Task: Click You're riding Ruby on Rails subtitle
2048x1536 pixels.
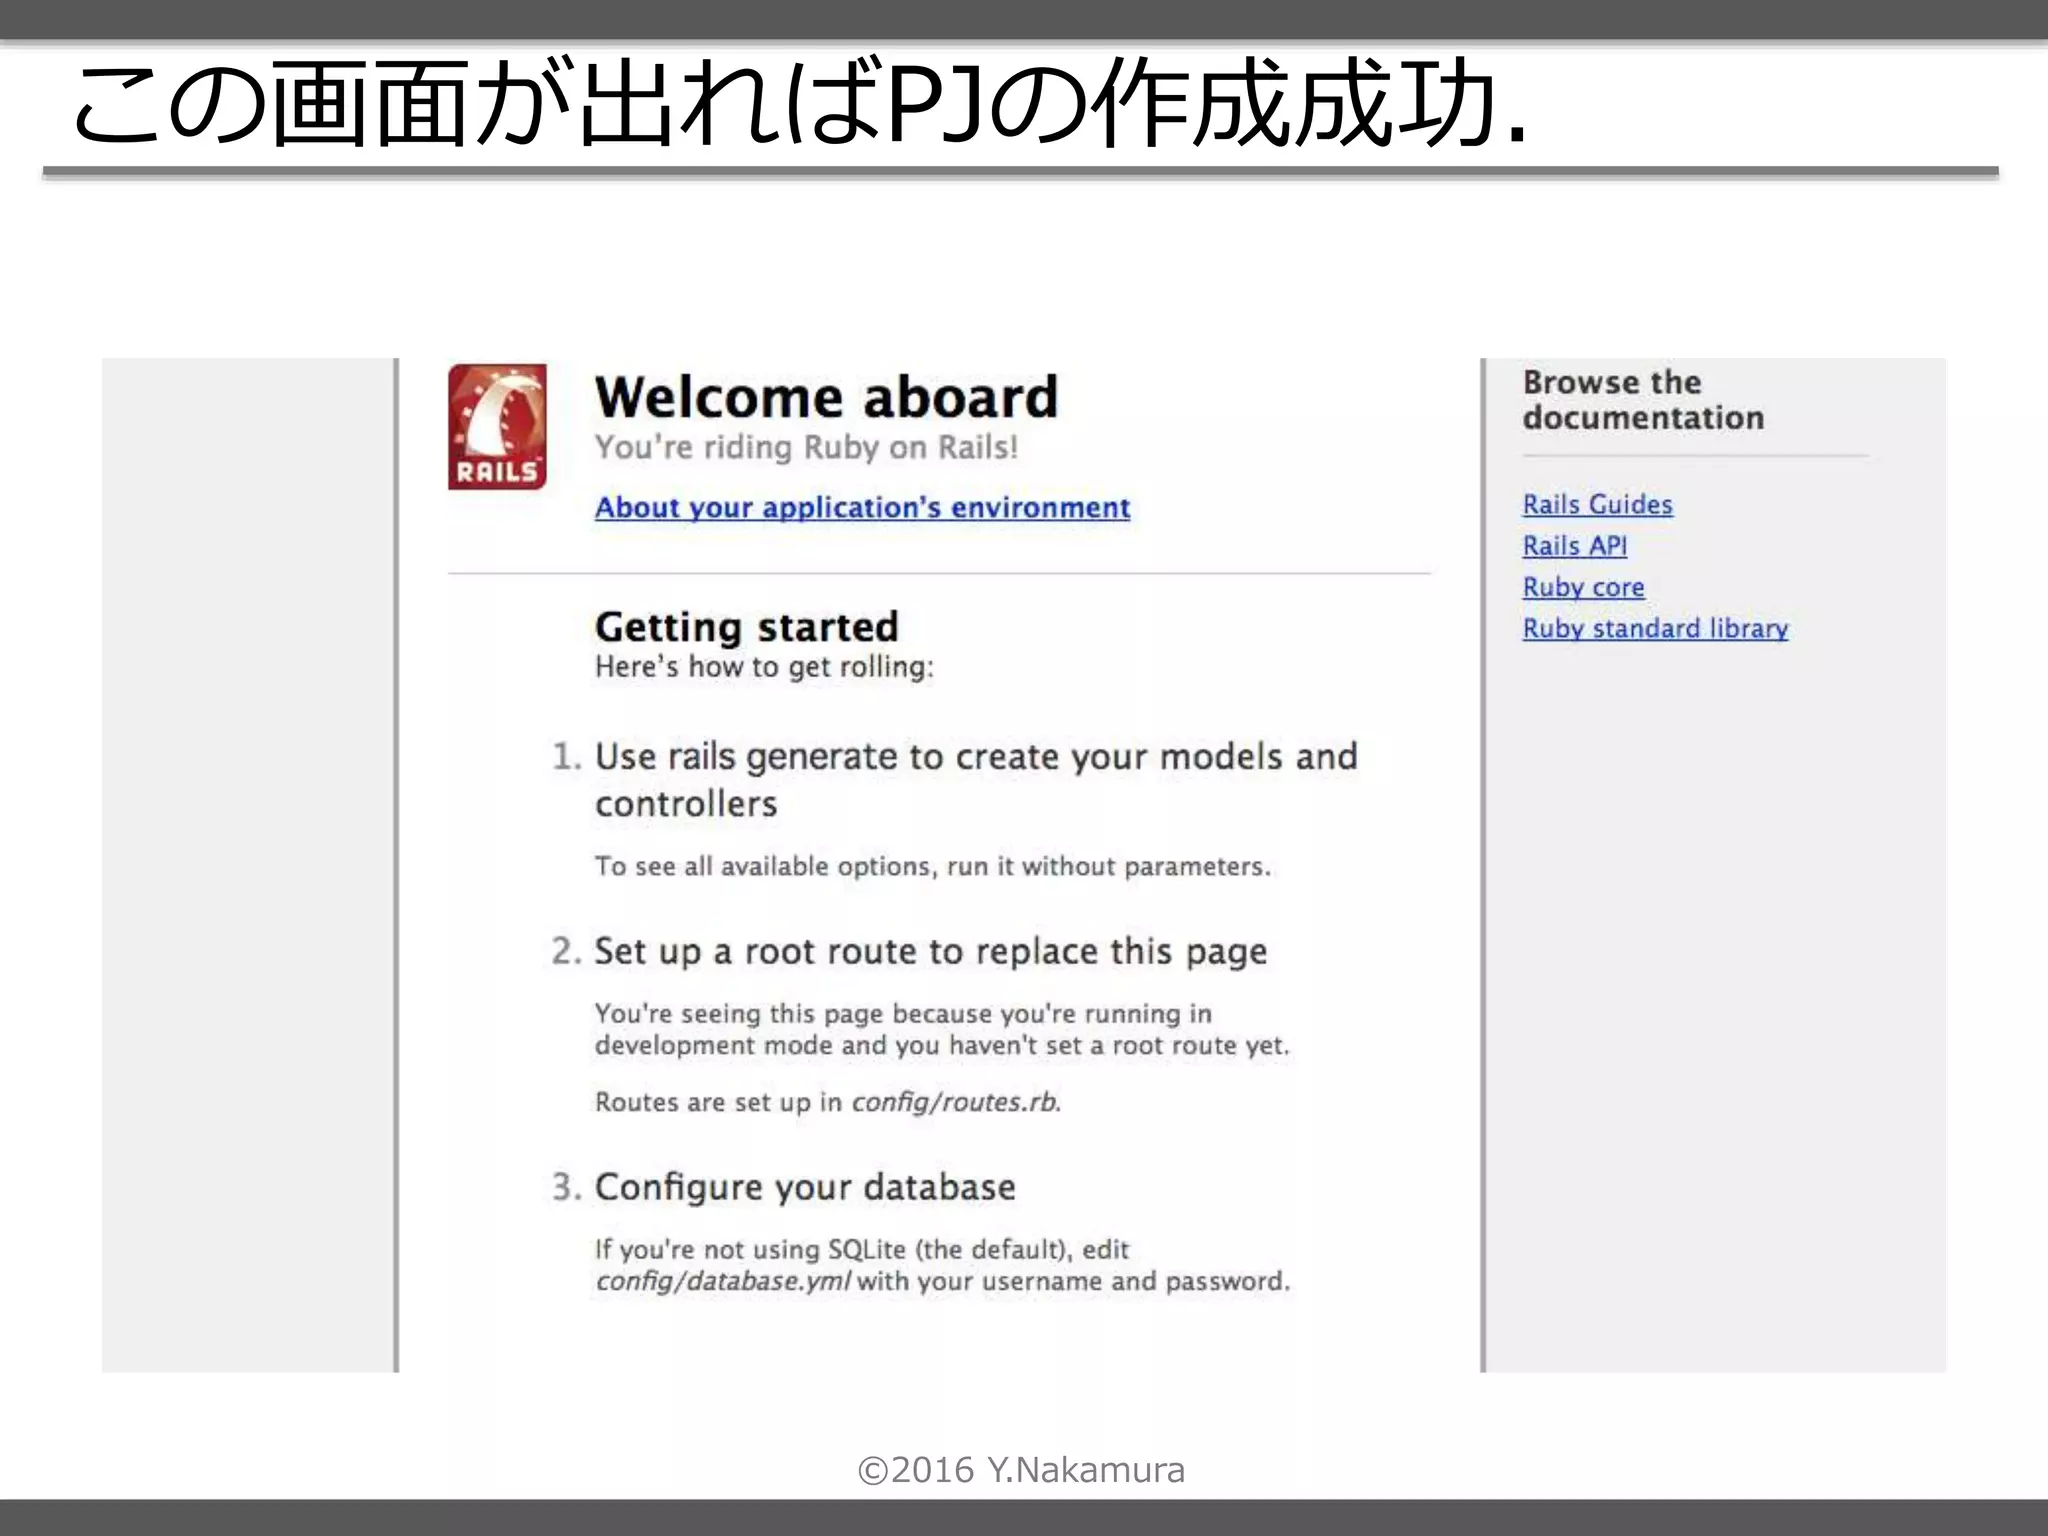Action: (x=806, y=447)
